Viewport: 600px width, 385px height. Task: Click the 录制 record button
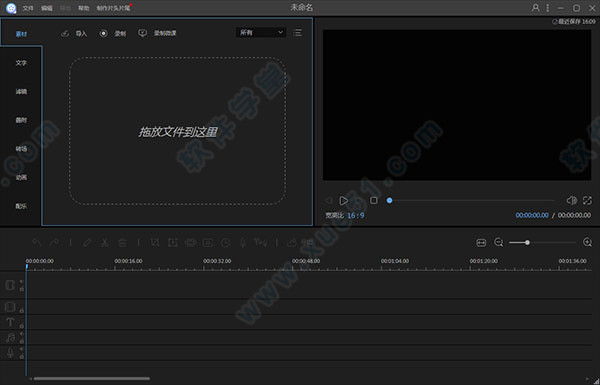point(112,34)
